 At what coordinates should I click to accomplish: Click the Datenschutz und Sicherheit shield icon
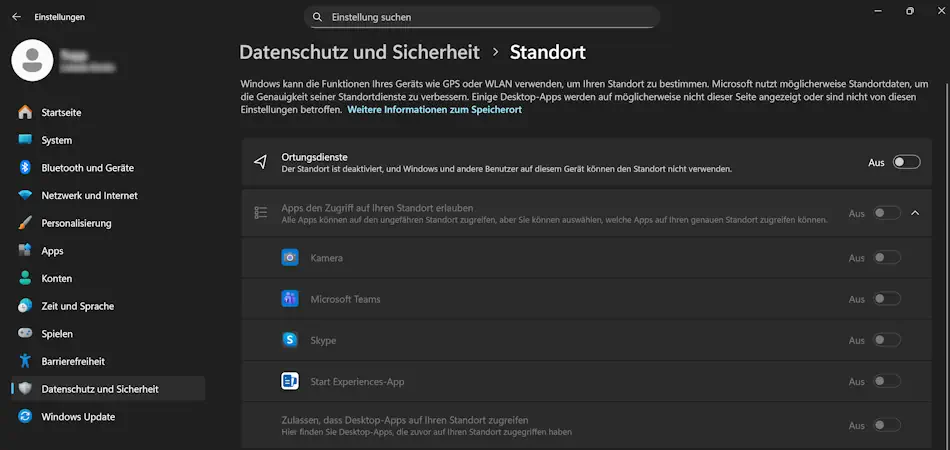click(25, 389)
